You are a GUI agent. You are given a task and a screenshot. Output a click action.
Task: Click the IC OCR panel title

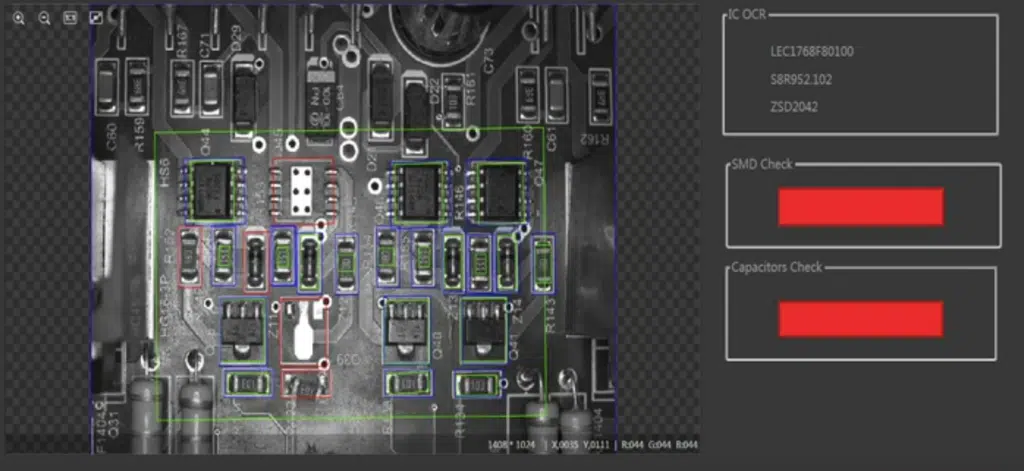tap(745, 15)
